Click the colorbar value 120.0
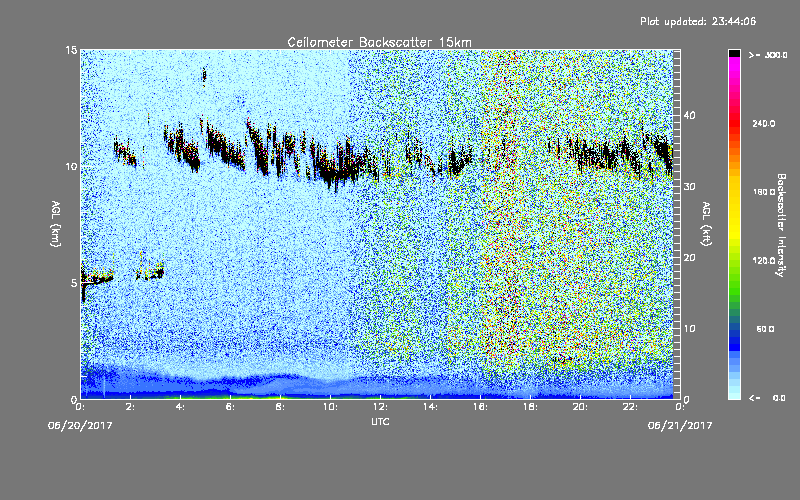This screenshot has height=500, width=800. pos(764,261)
